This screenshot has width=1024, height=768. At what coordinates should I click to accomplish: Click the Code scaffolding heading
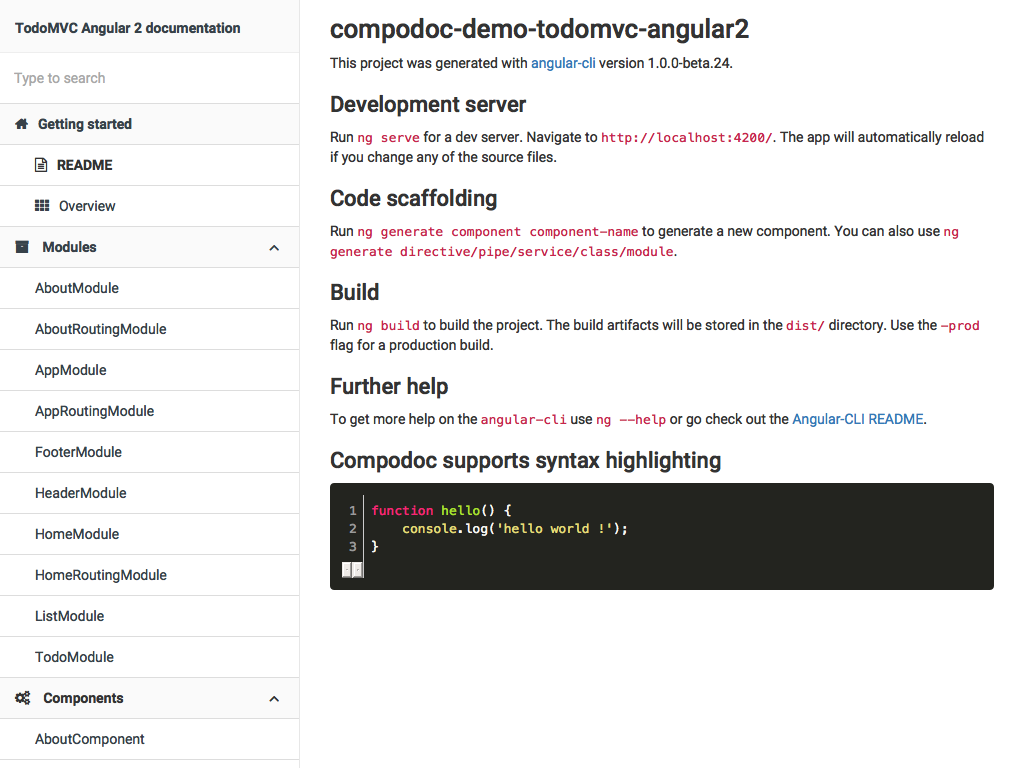coord(413,199)
